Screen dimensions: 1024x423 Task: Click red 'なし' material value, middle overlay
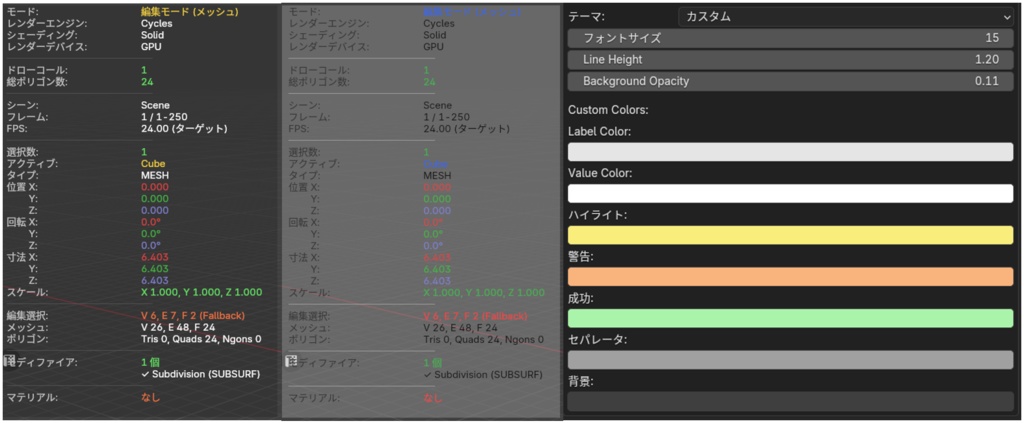coord(432,398)
